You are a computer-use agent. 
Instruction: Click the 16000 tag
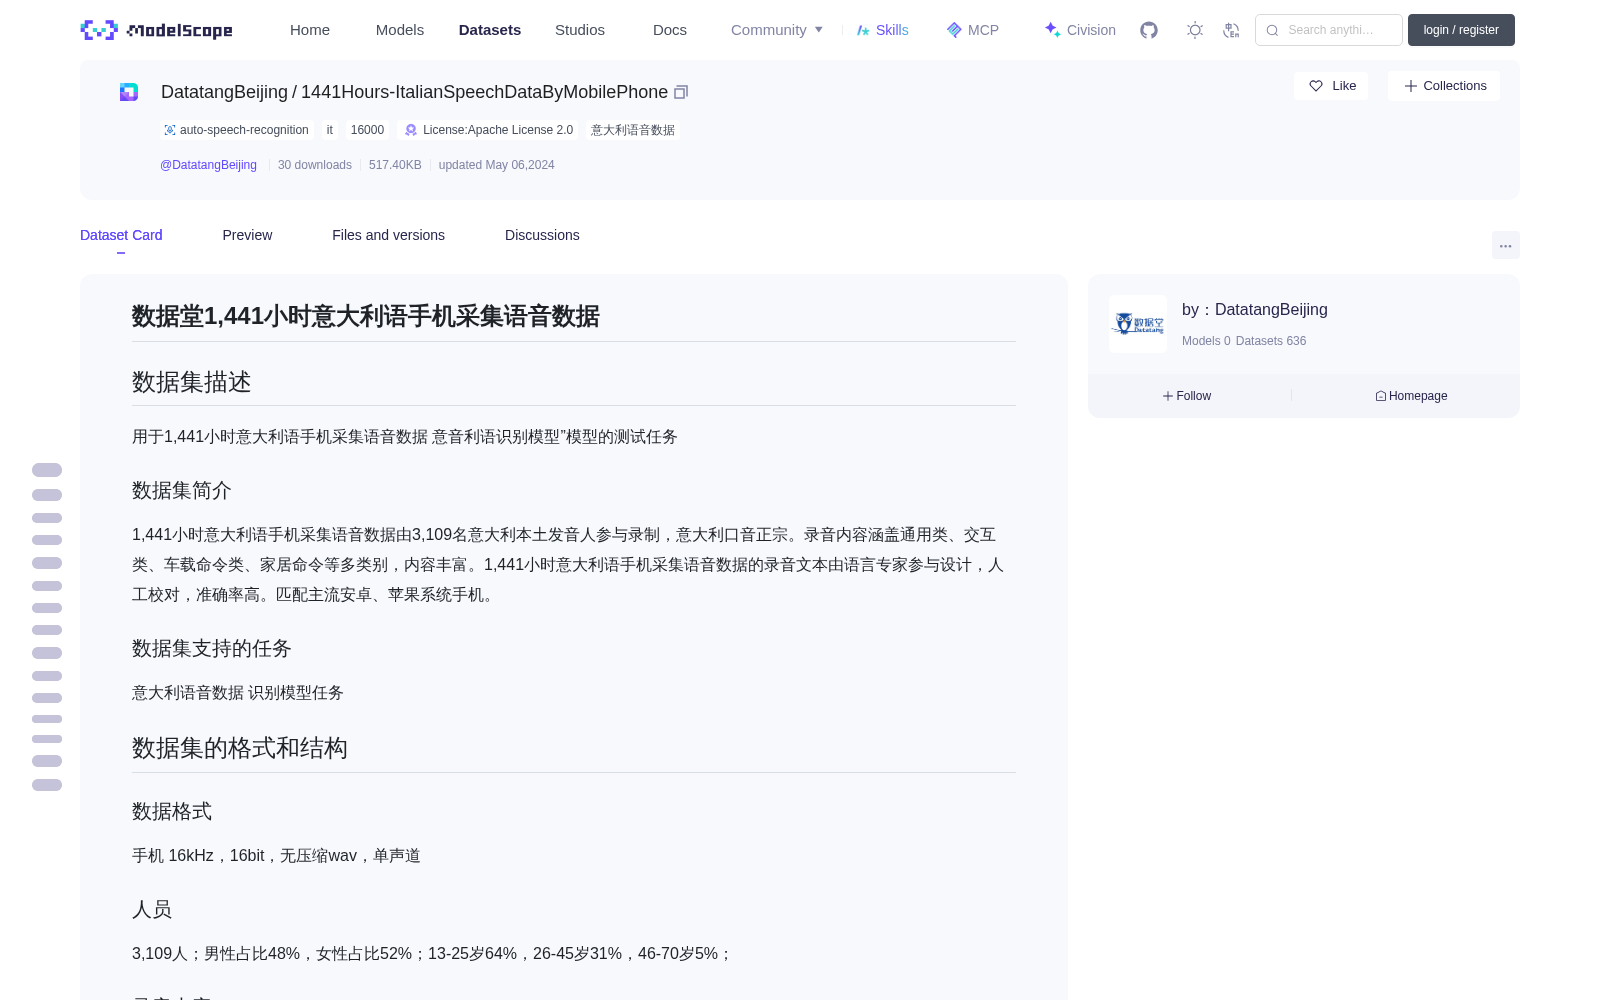367,130
